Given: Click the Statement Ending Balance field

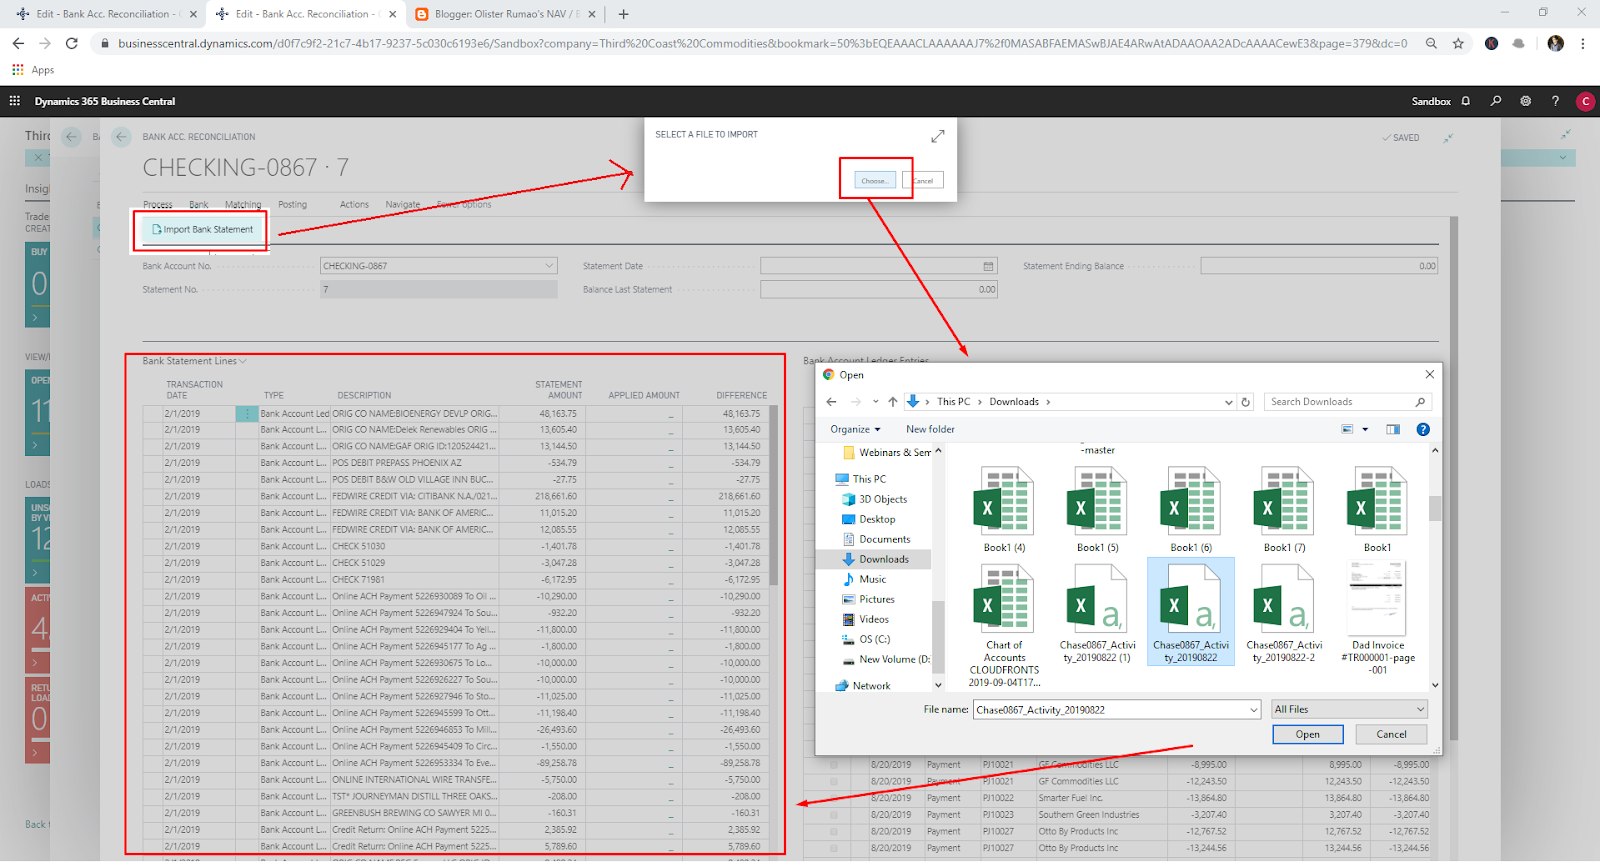Looking at the screenshot, I should pyautogui.click(x=1319, y=266).
